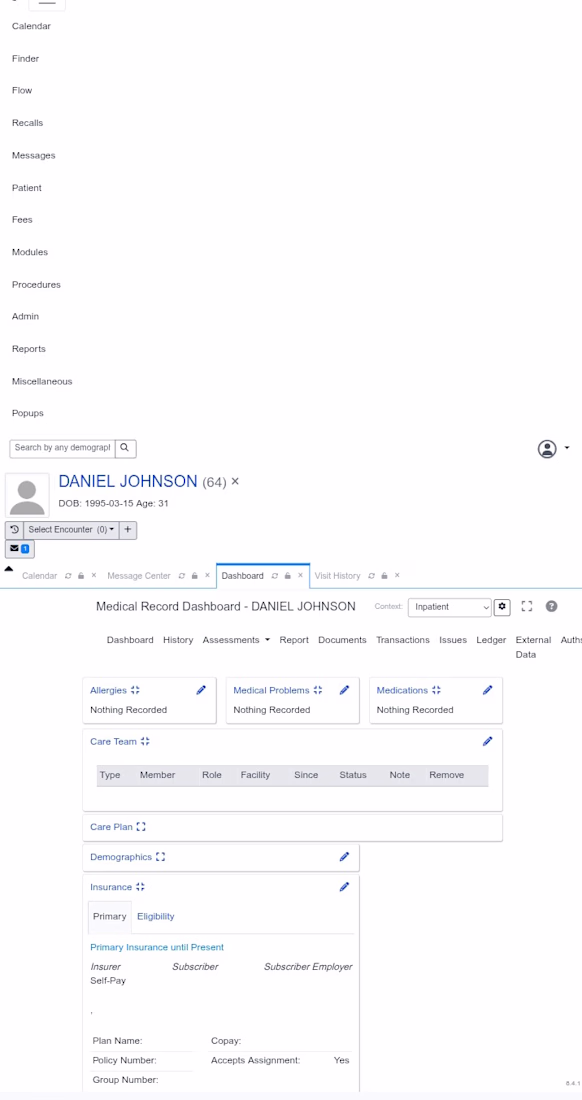Open the Recalls main menu item

pos(27,123)
